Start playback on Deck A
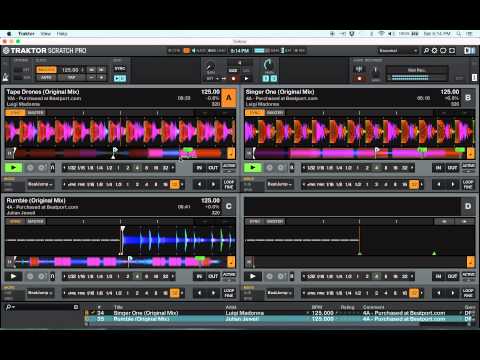480x360 pixels. [x=13, y=168]
